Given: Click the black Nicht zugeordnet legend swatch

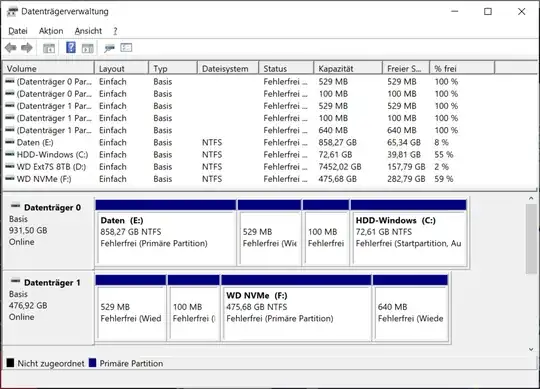Looking at the screenshot, I should coord(10,363).
